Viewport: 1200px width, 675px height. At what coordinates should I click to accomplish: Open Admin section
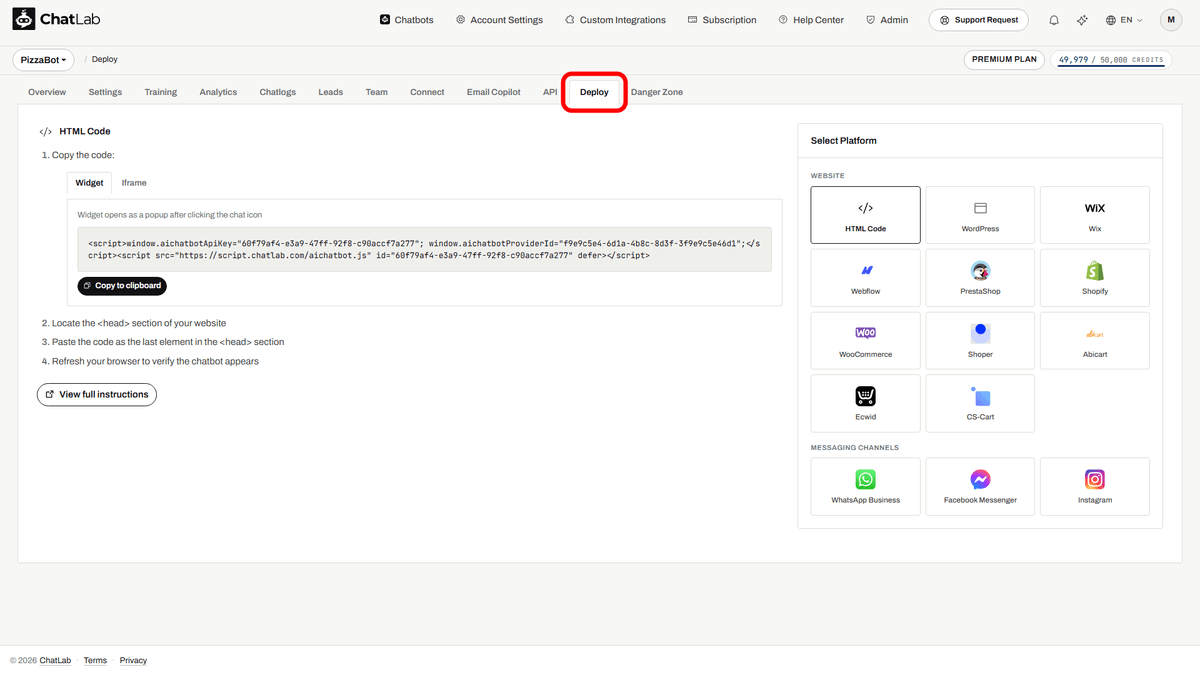pos(887,20)
